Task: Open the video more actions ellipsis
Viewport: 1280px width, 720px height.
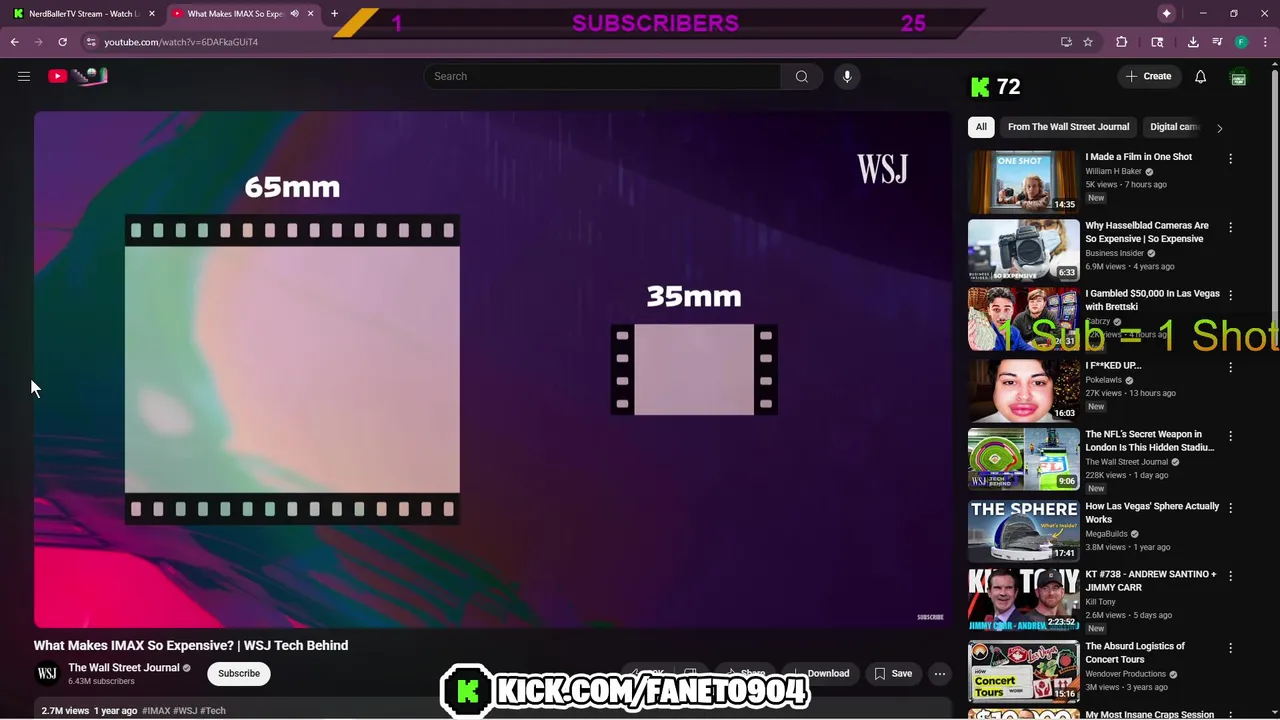Action: pyautogui.click(x=940, y=674)
